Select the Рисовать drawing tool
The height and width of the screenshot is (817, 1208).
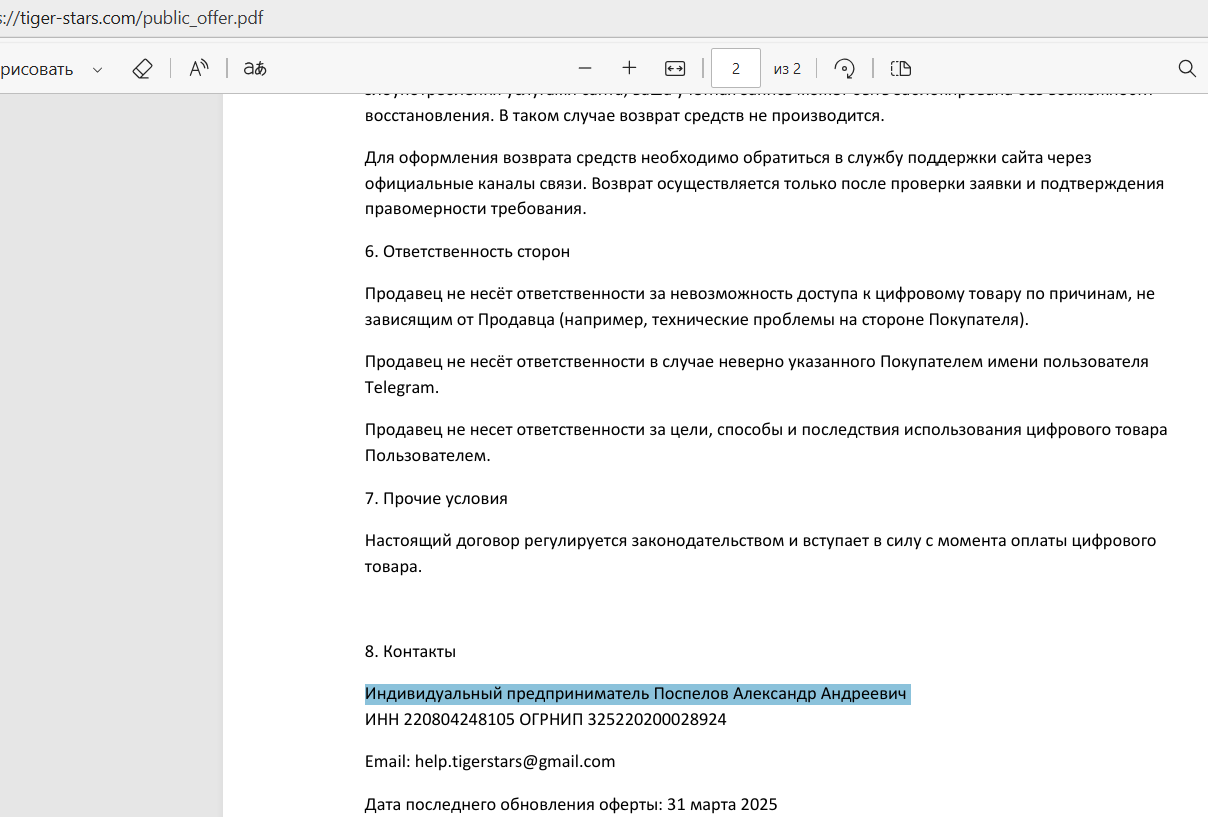40,68
